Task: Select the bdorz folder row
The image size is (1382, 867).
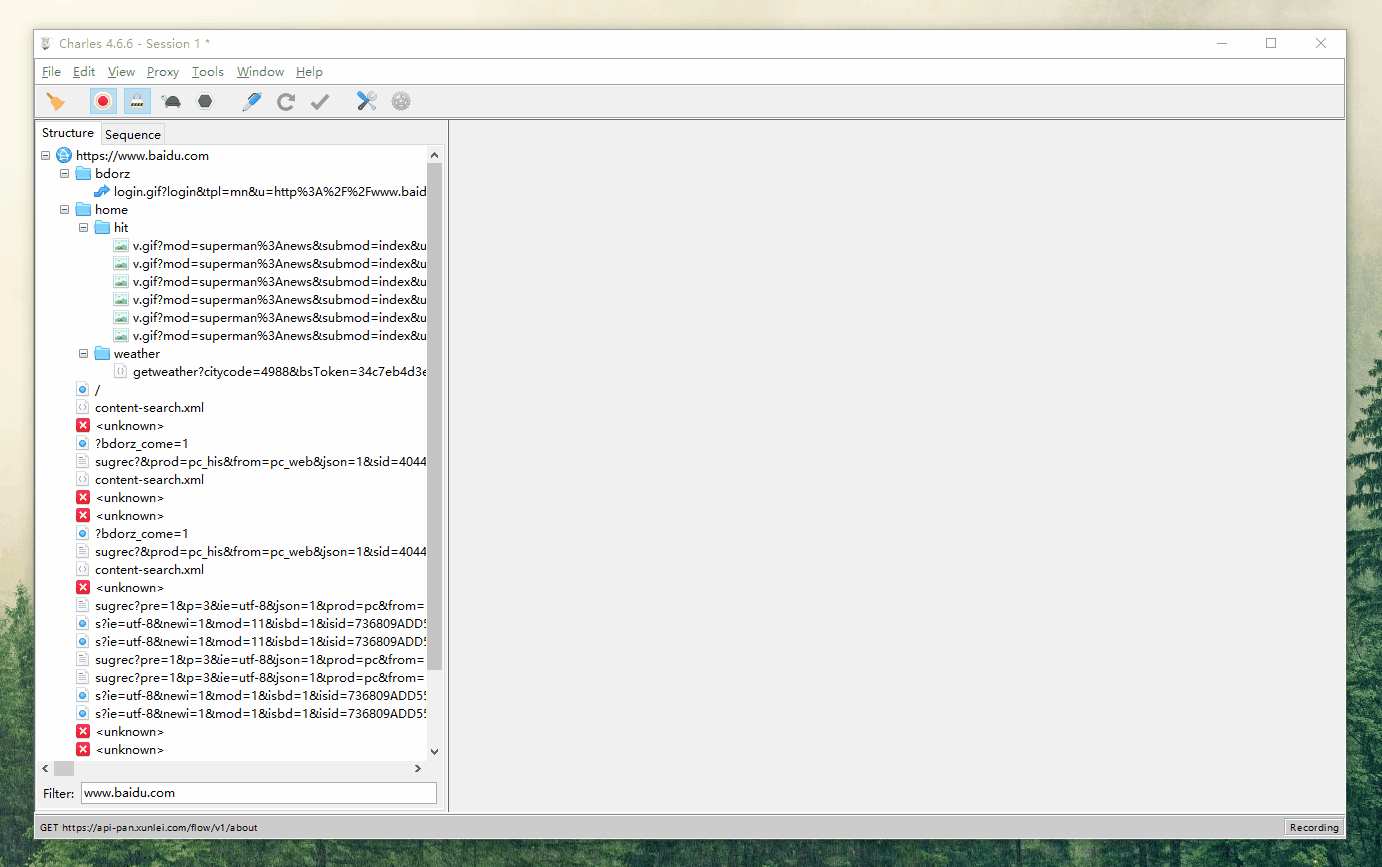Action: [x=103, y=173]
